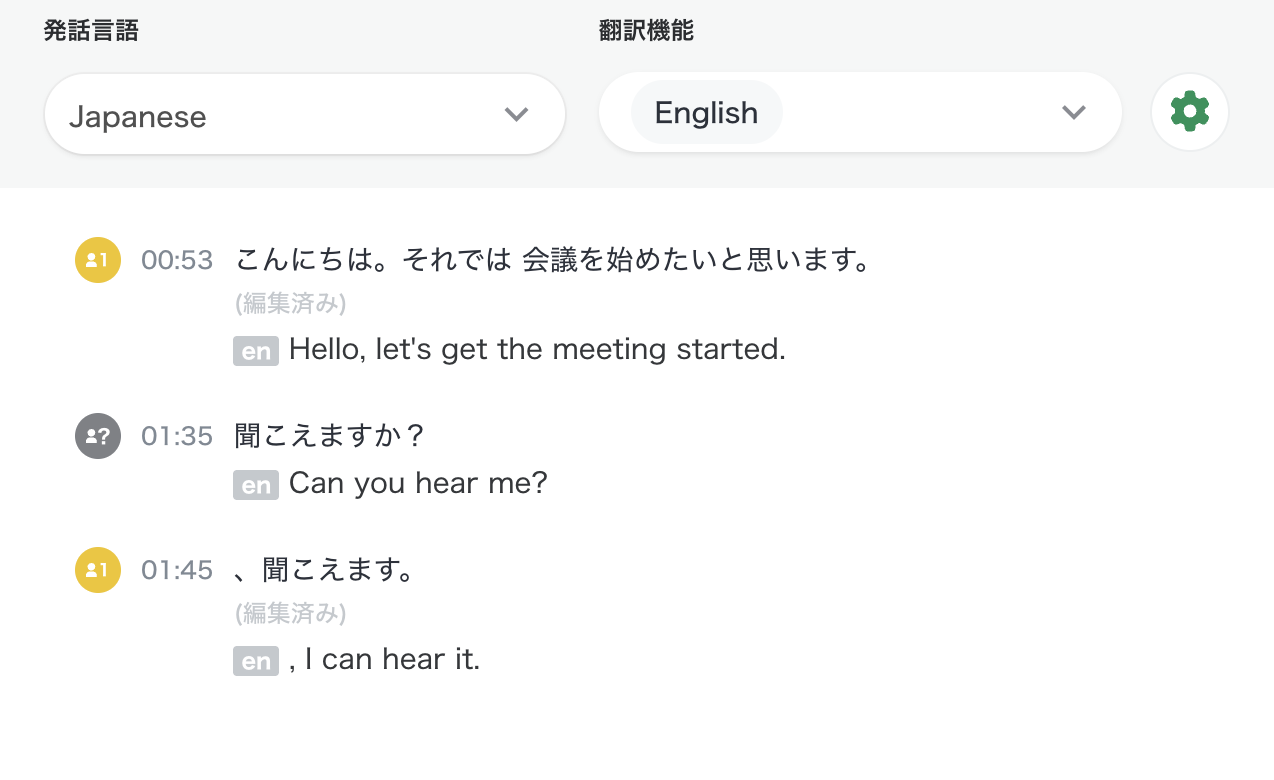Click the en badge beside "Can you hear me?"

(x=256, y=485)
